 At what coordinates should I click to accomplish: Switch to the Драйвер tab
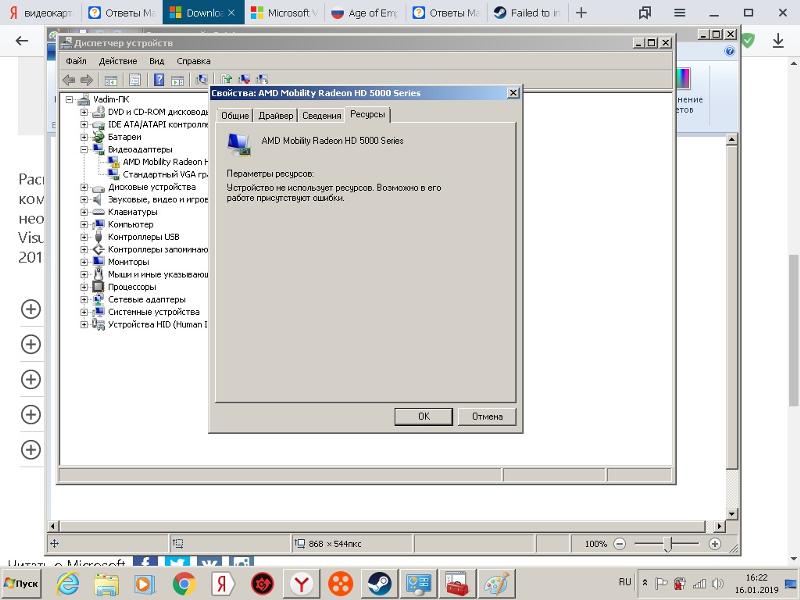pyautogui.click(x=276, y=116)
